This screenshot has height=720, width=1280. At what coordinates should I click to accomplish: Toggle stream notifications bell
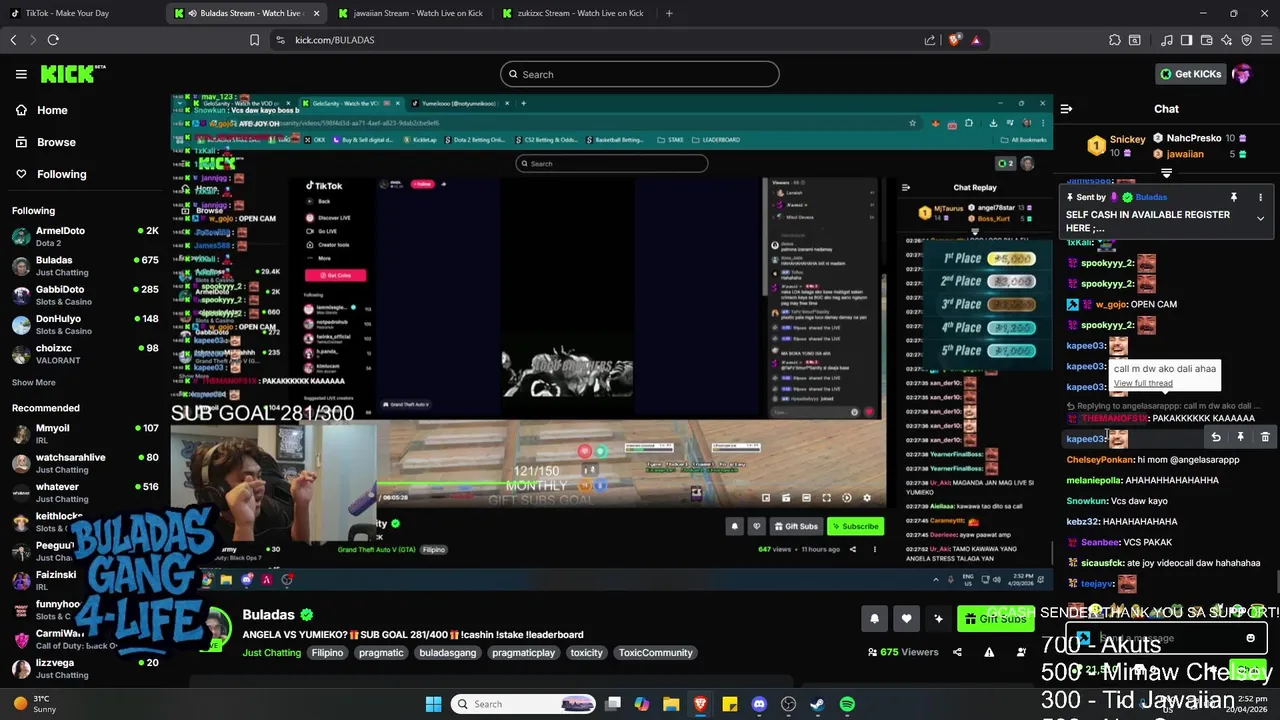tap(874, 618)
